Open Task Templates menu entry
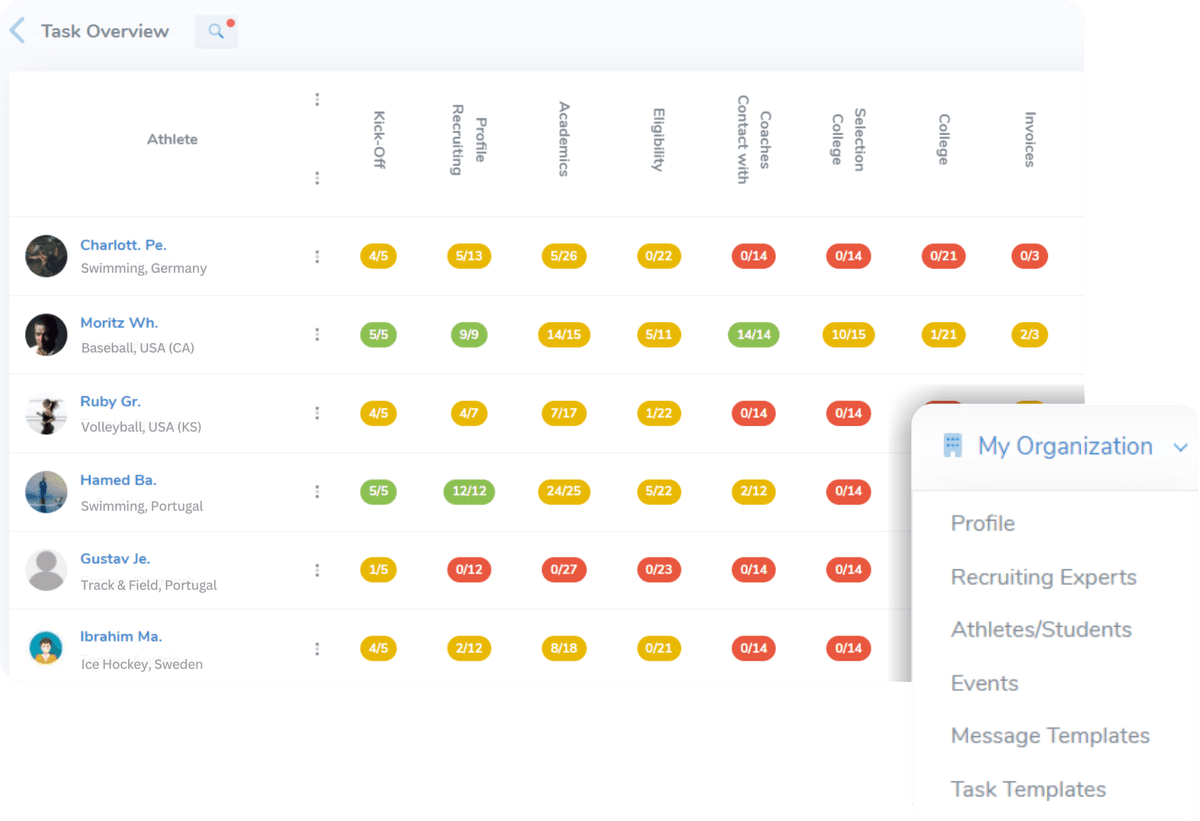 click(1028, 789)
